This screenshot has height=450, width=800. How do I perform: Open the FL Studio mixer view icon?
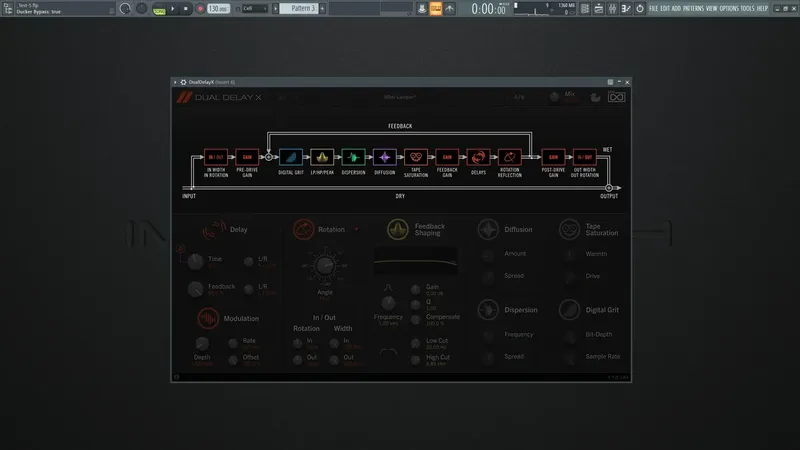pyautogui.click(x=612, y=9)
